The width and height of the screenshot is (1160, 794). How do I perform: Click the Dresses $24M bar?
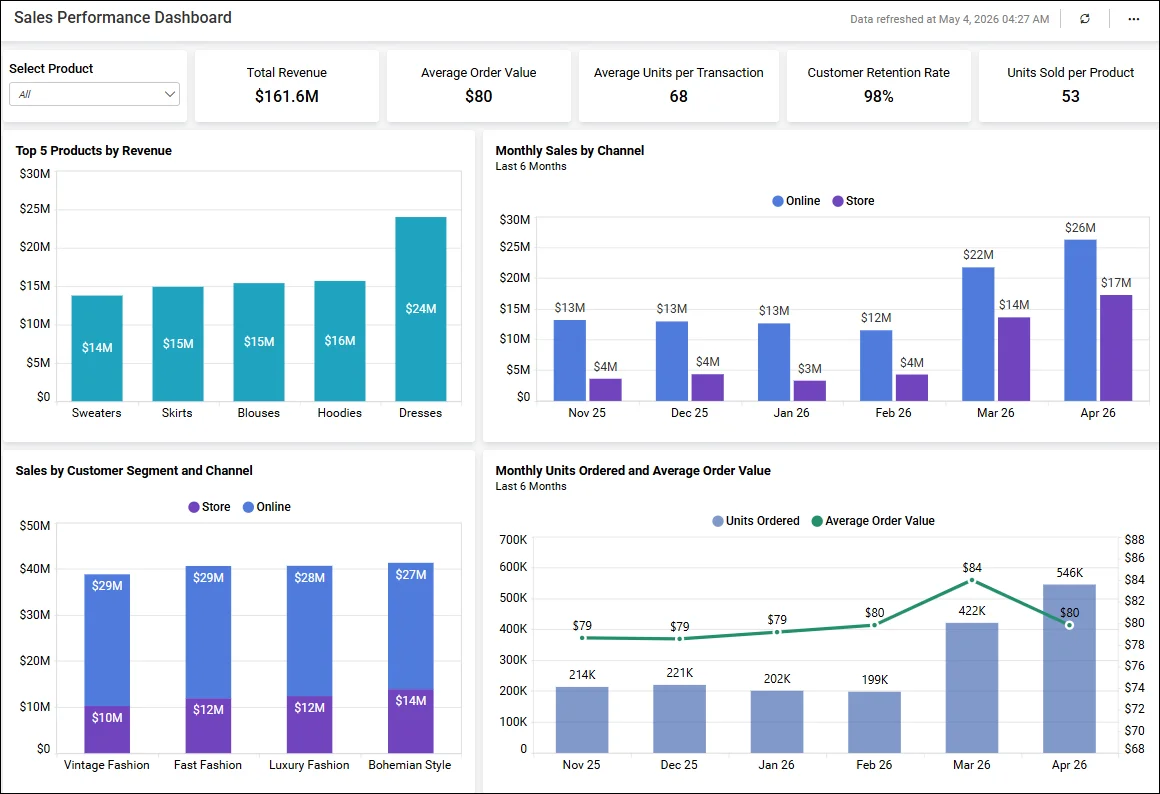click(x=420, y=309)
